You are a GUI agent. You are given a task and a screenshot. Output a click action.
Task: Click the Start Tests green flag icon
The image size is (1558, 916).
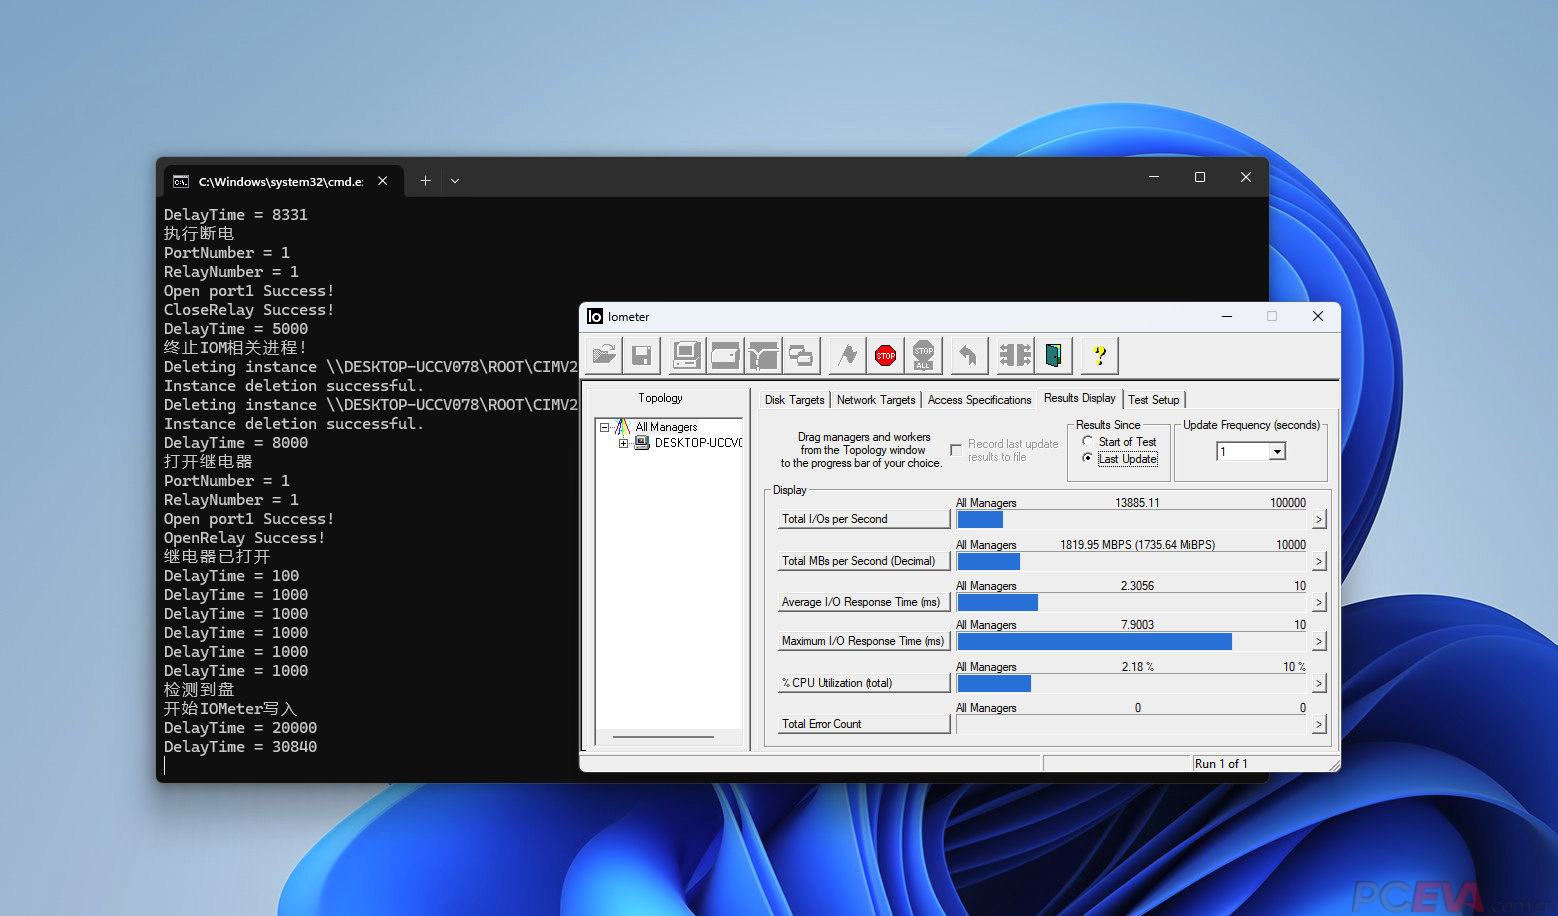(x=847, y=355)
